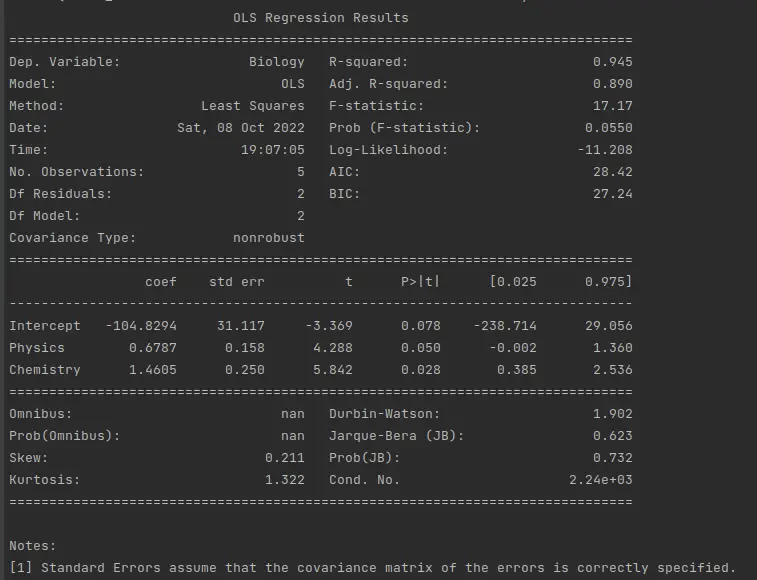Image resolution: width=757 pixels, height=580 pixels.
Task: Click the 'Notes:' heading
Action: (32, 546)
